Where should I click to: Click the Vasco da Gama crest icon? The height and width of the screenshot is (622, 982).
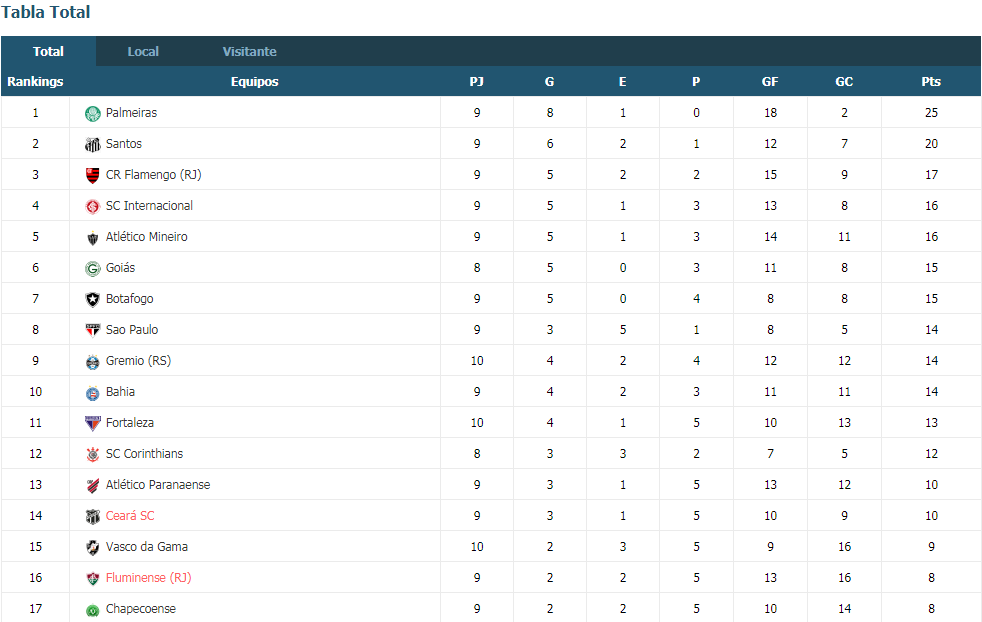click(x=93, y=547)
